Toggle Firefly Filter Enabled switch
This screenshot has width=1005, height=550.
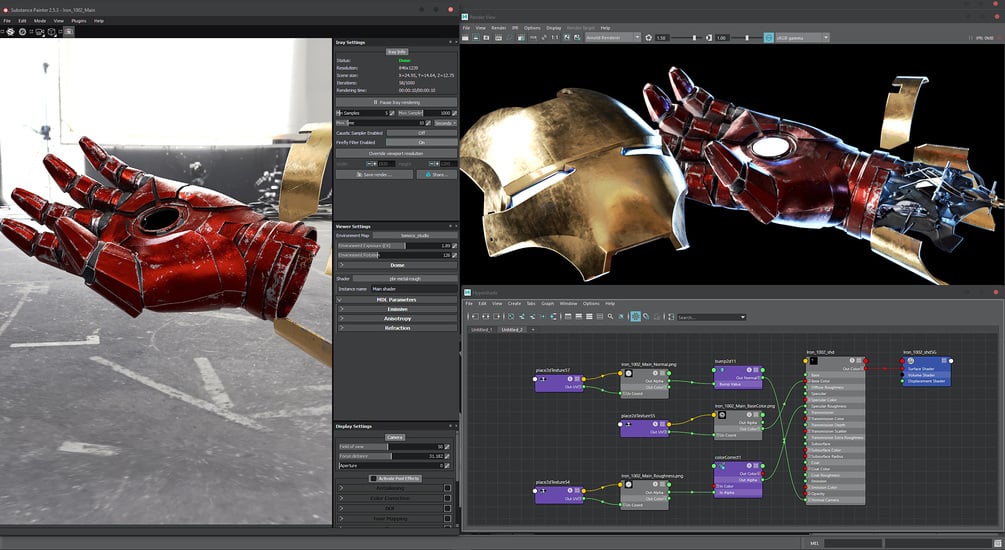click(422, 142)
